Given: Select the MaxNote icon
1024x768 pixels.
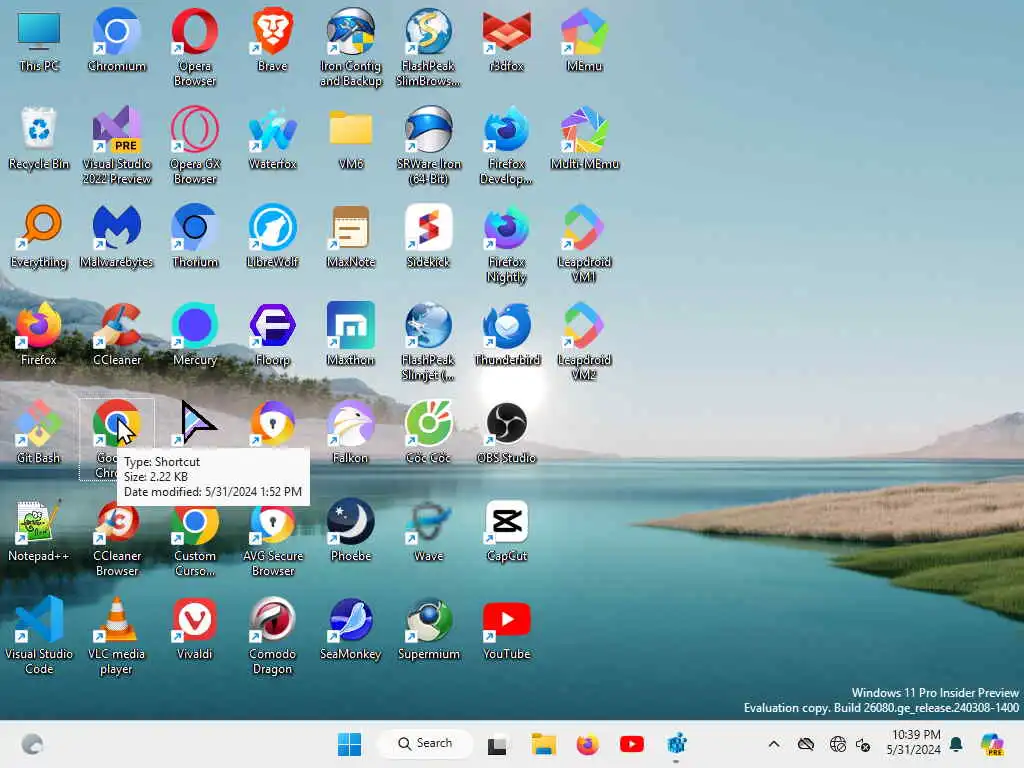Looking at the screenshot, I should (x=351, y=235).
